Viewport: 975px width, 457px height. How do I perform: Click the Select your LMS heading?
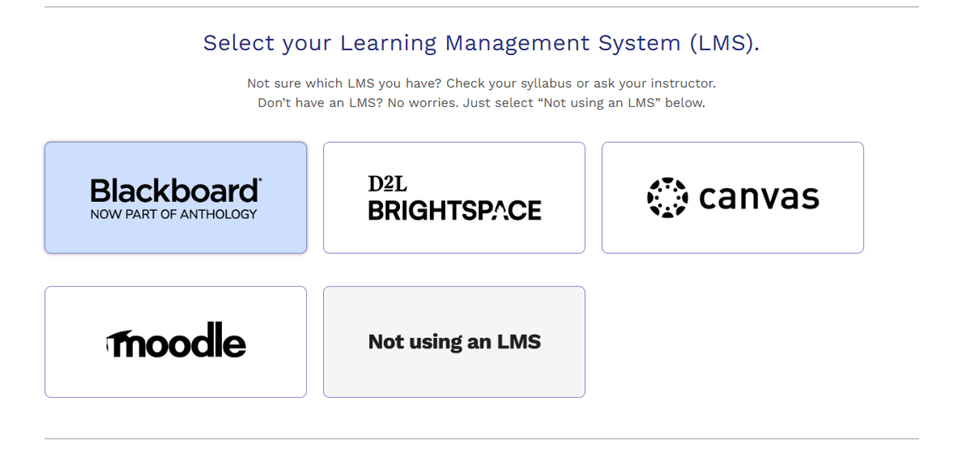481,43
